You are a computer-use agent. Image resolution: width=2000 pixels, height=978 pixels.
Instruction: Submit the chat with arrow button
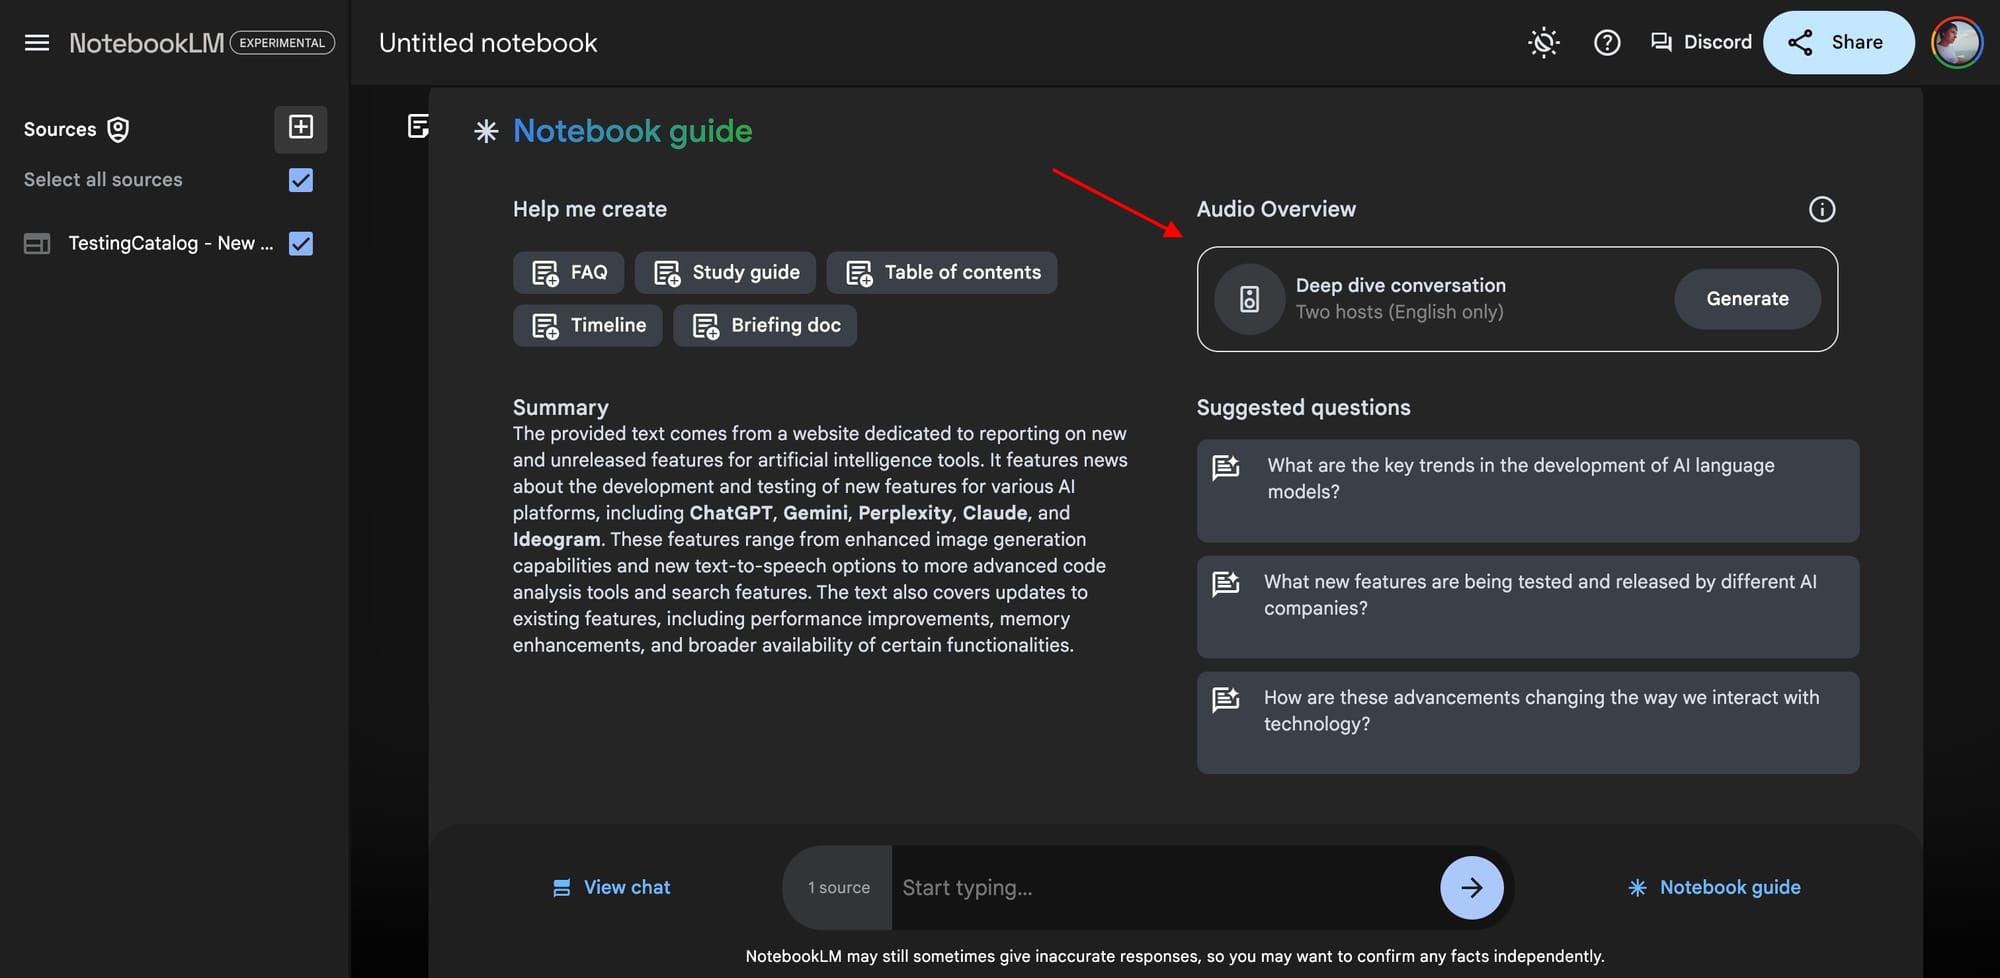tap(1471, 888)
